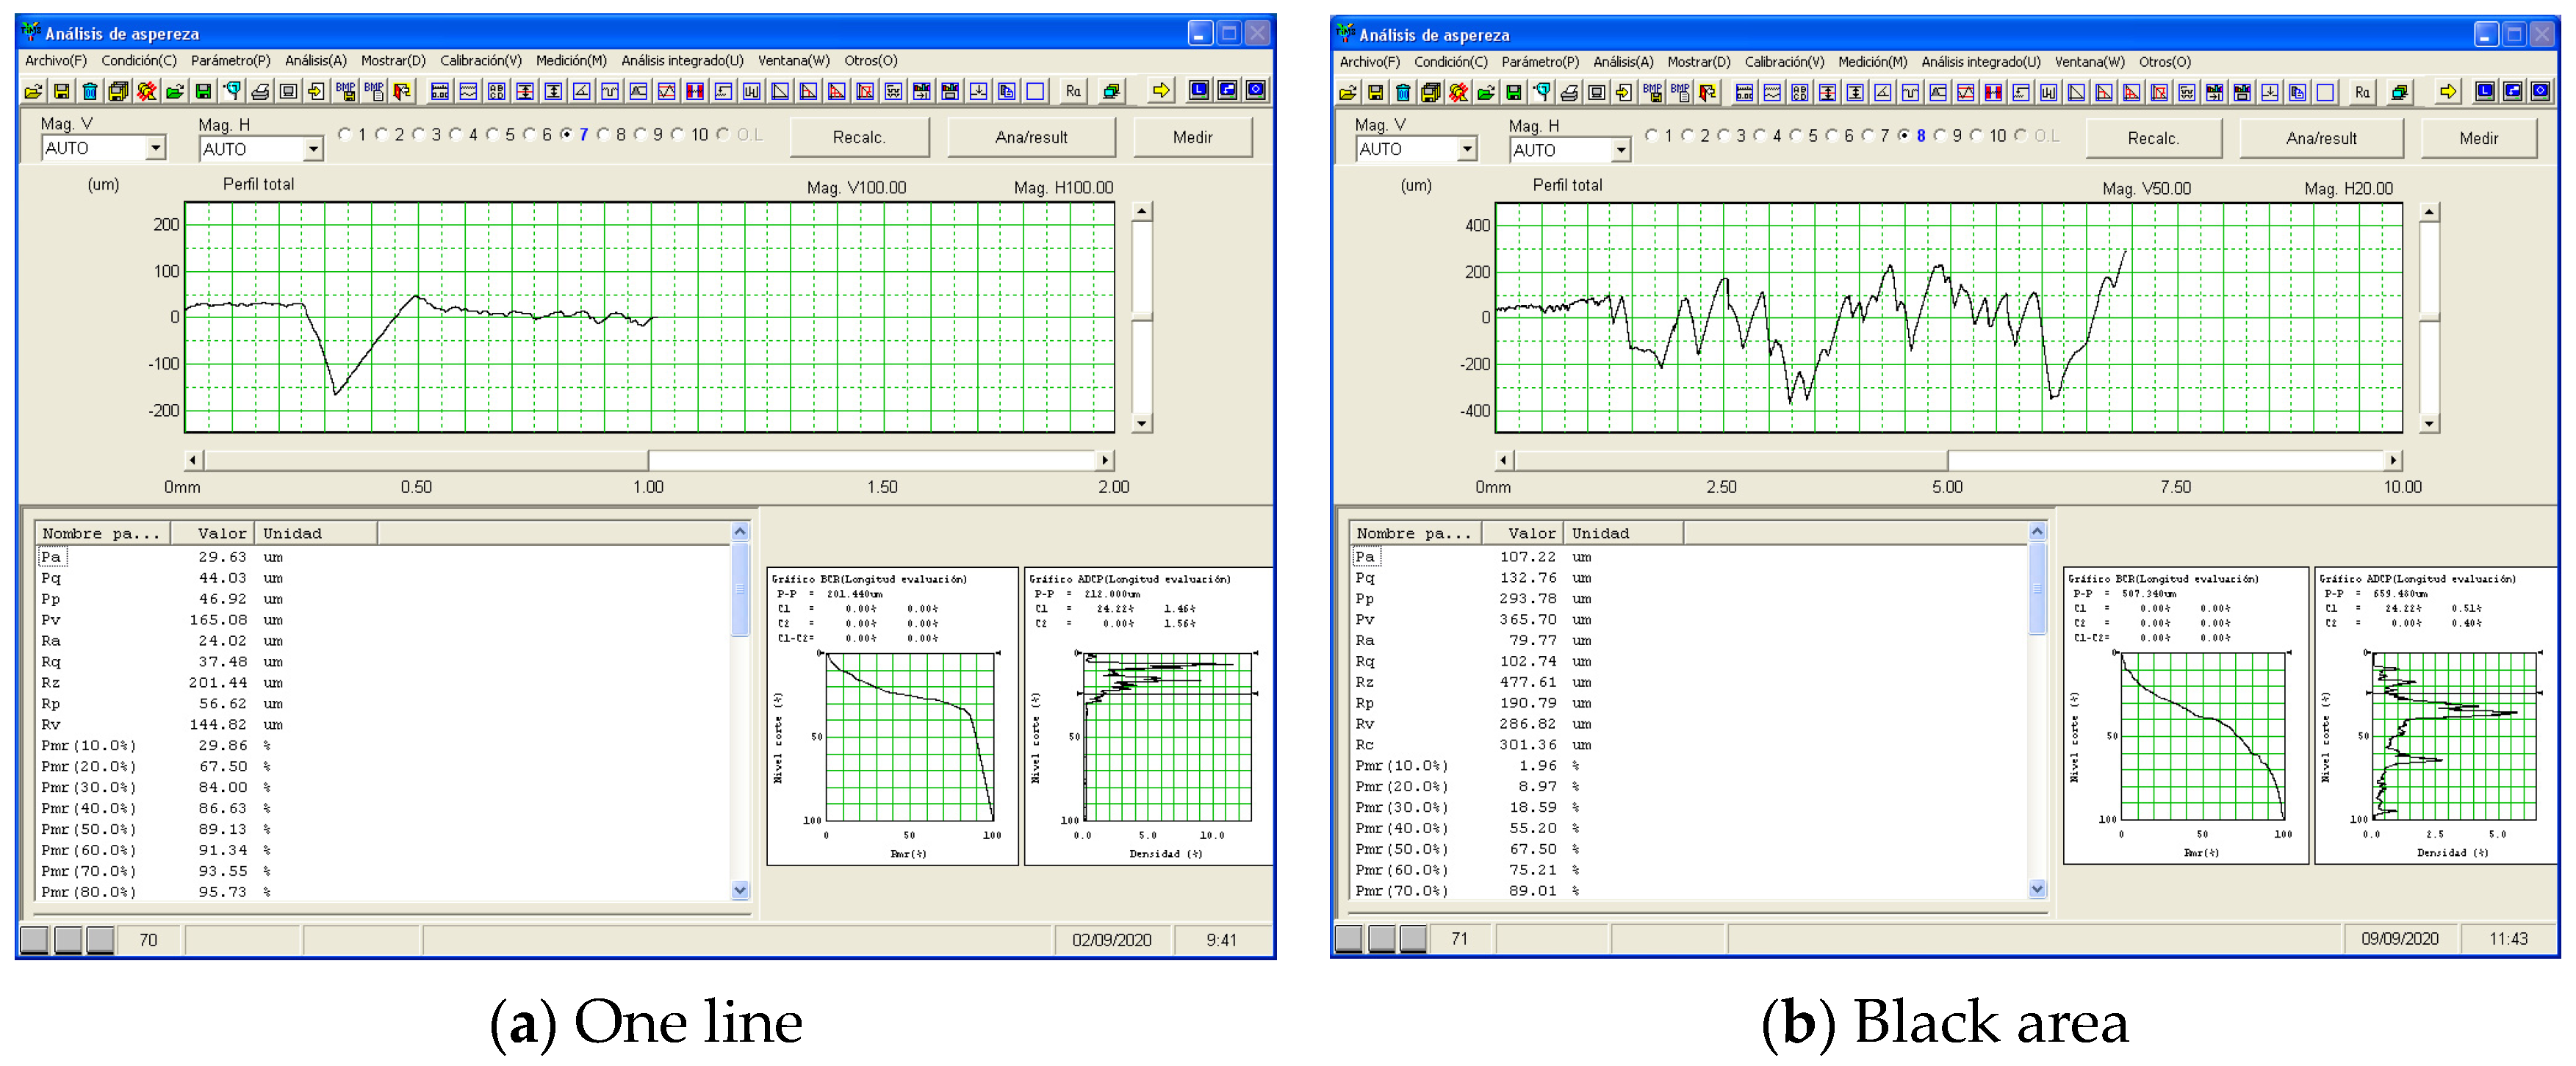
Task: Click the printer icon in left window toolbar
Action: [x=260, y=91]
